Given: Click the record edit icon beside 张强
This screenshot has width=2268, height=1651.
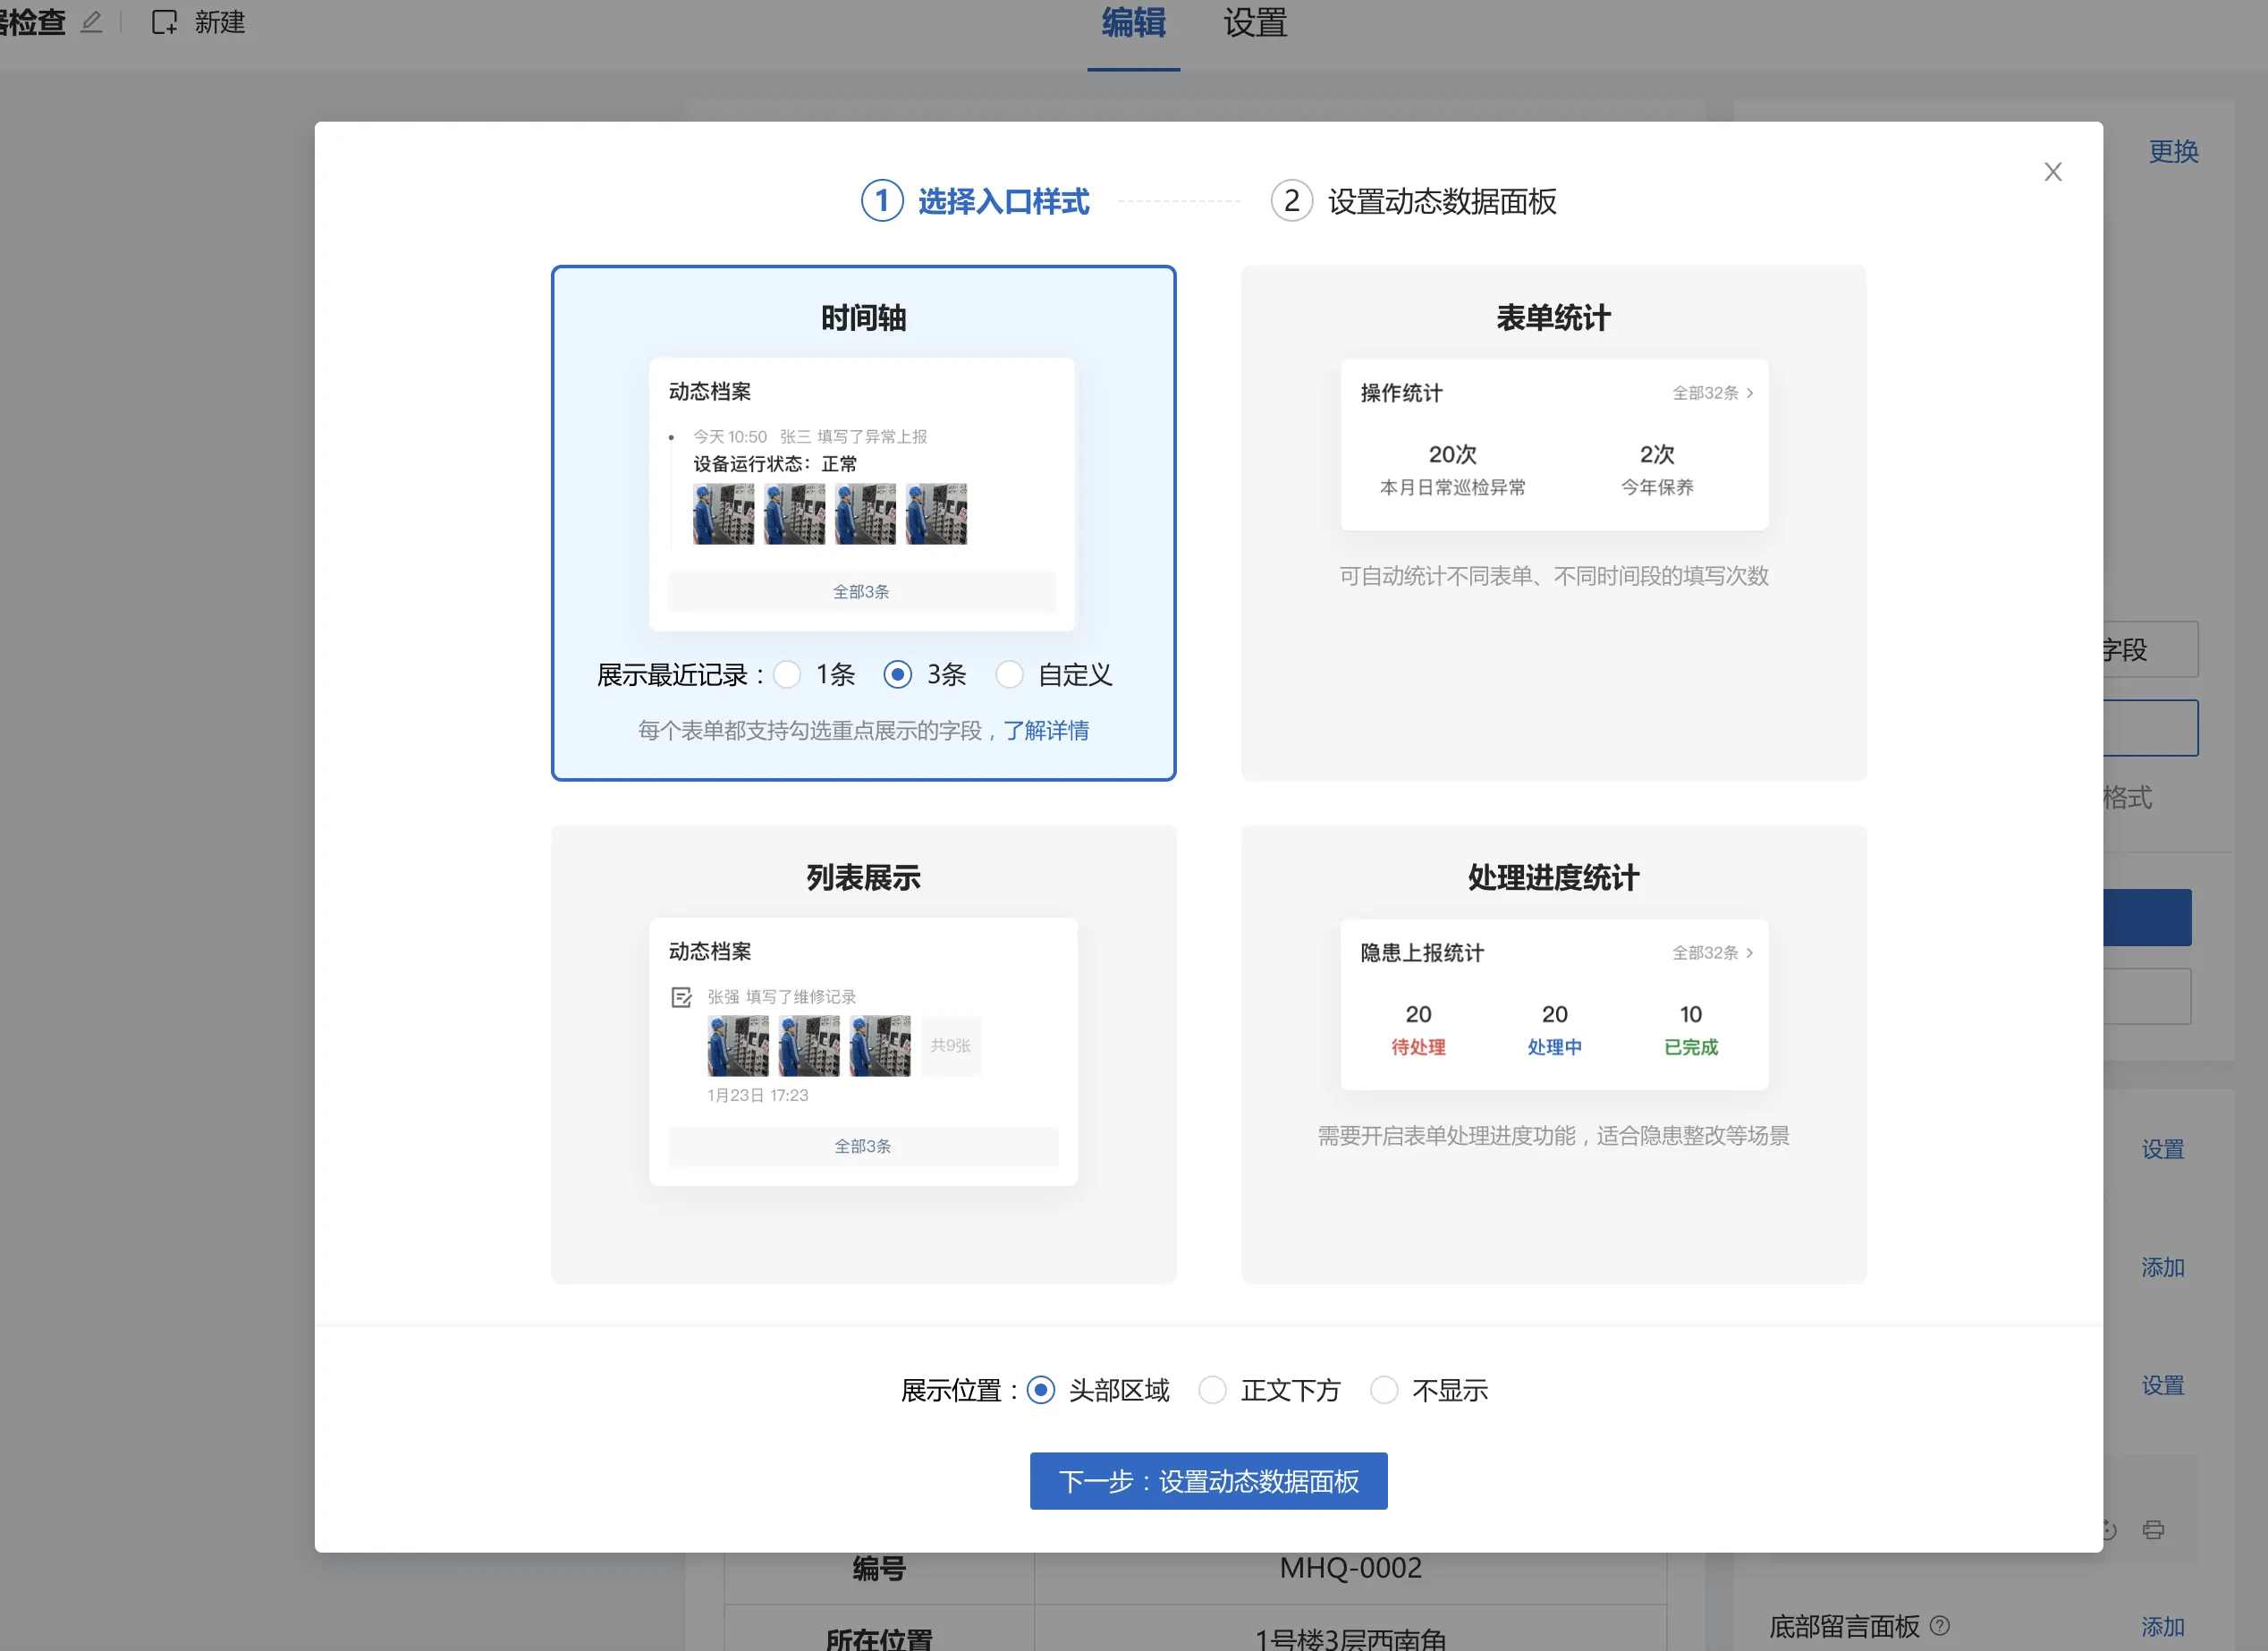Looking at the screenshot, I should [x=681, y=997].
